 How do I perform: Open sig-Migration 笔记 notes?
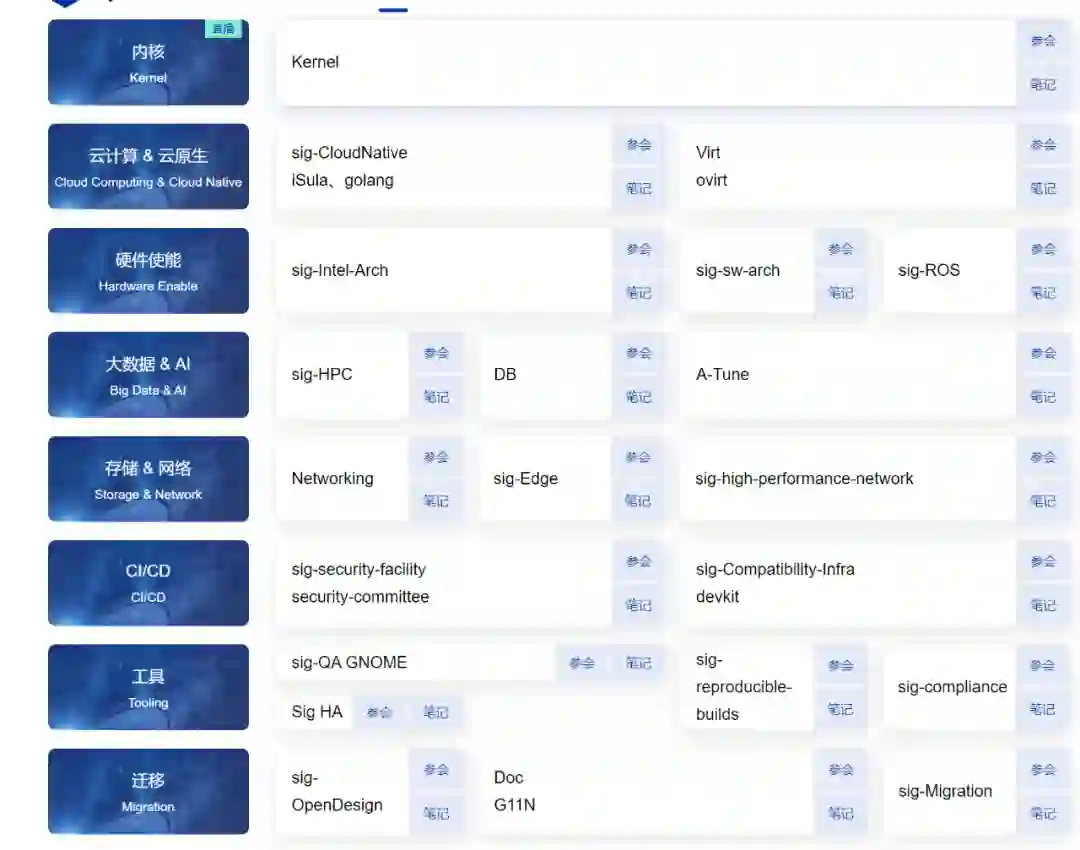click(x=1043, y=813)
